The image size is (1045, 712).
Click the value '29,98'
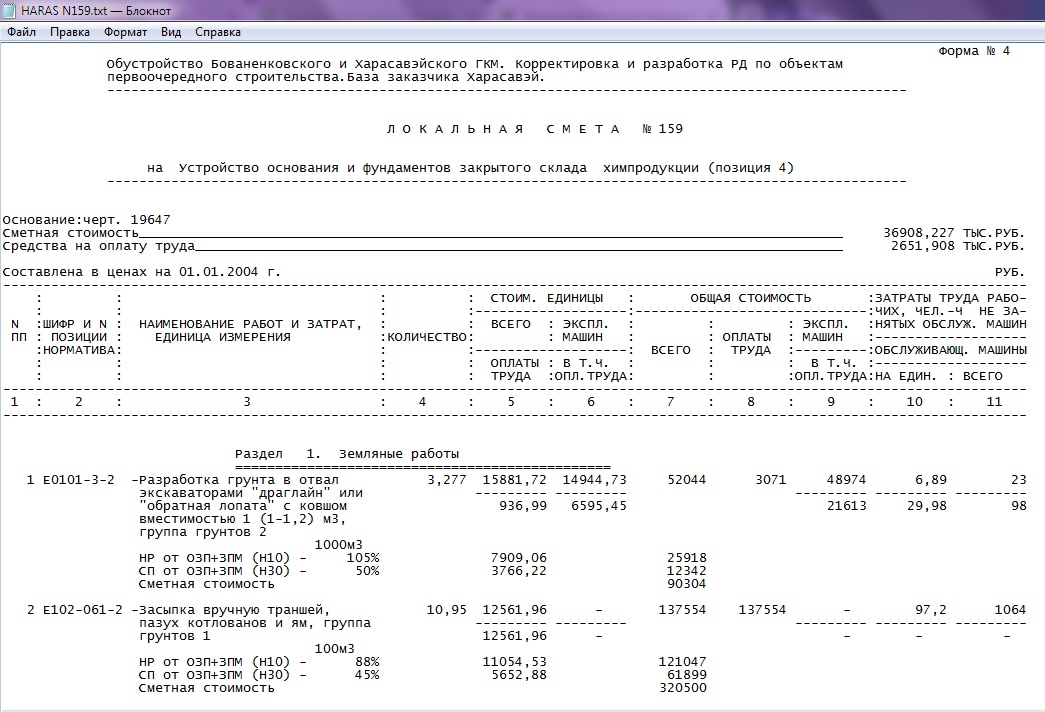926,506
